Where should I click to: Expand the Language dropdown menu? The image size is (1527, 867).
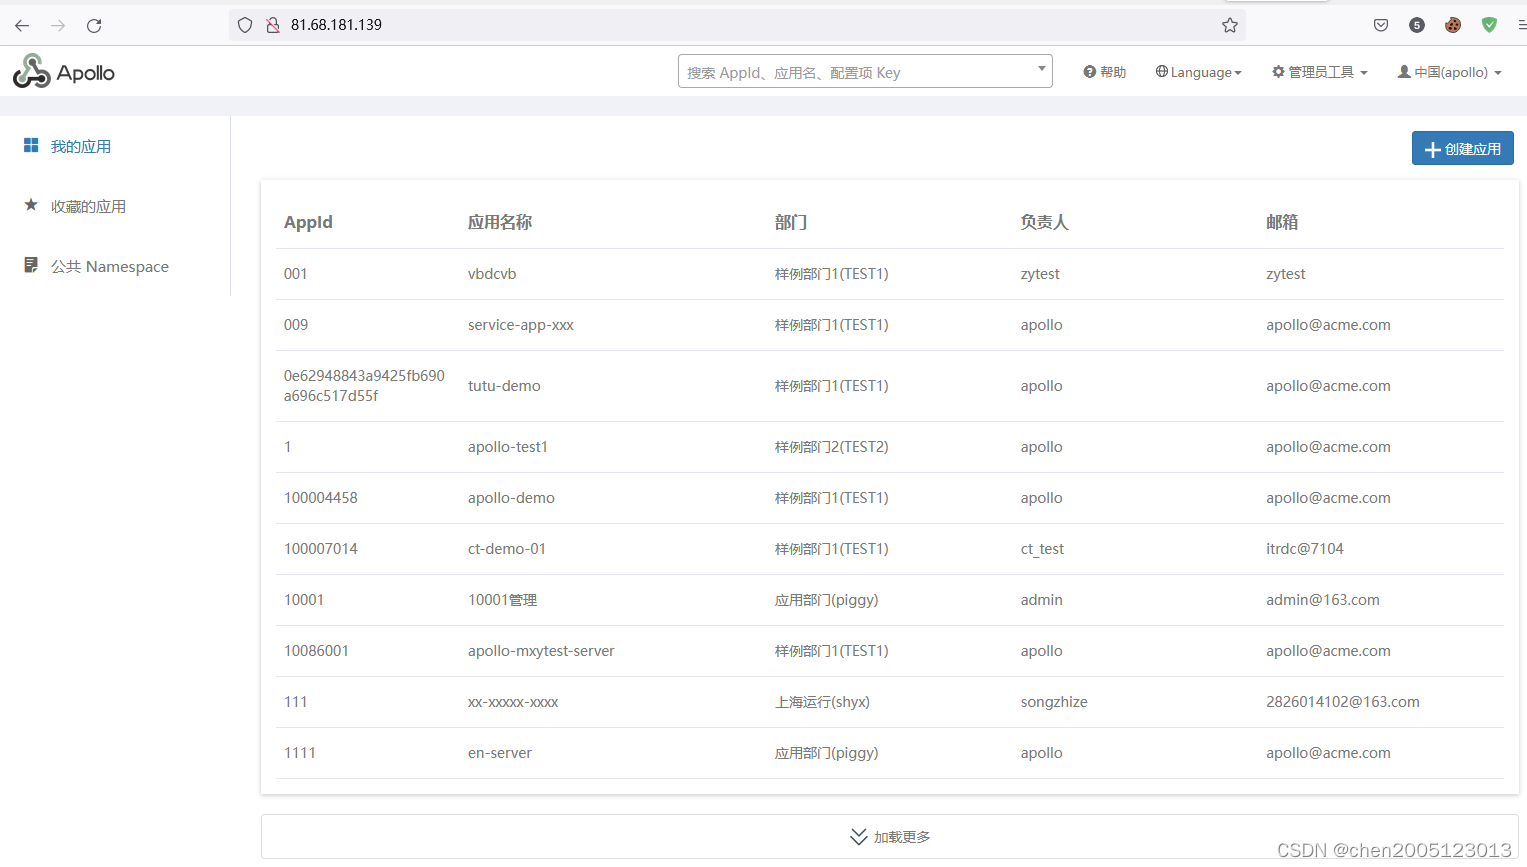coord(1198,72)
